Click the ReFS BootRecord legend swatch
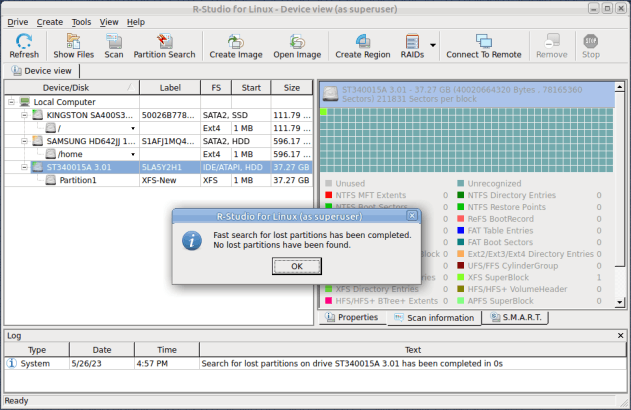This screenshot has height=410, width=631. (x=461, y=219)
